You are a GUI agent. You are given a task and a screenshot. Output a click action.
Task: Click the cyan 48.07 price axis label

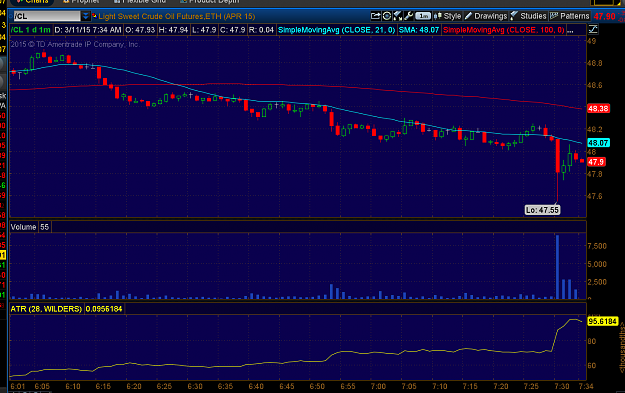(x=598, y=143)
